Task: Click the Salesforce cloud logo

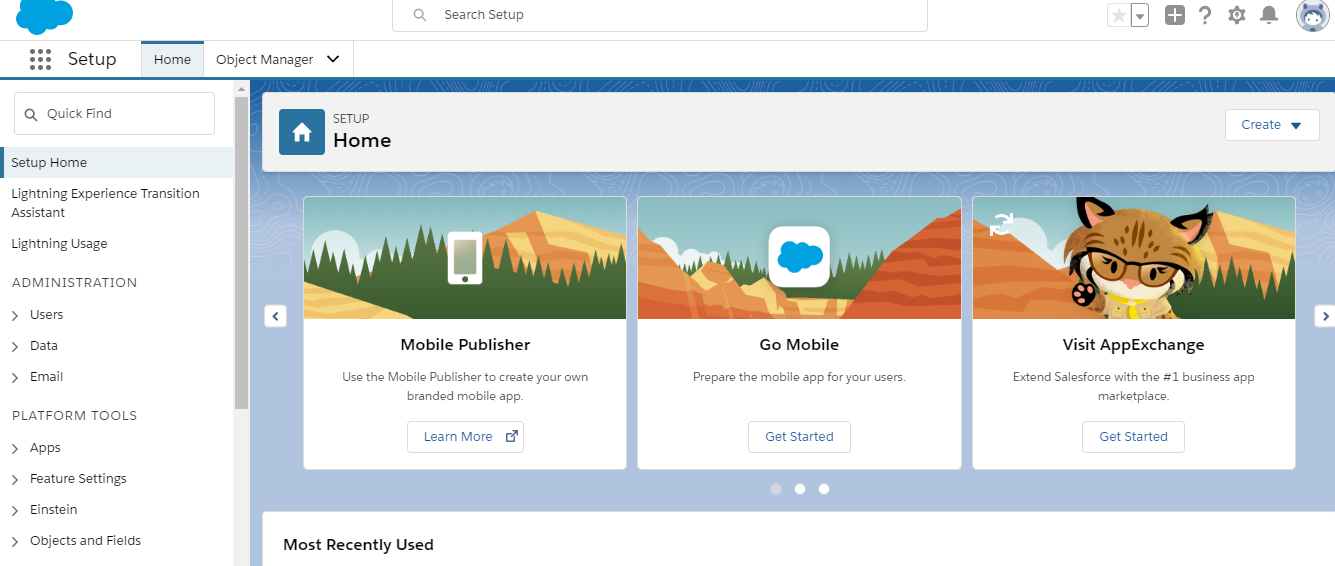Action: point(45,16)
